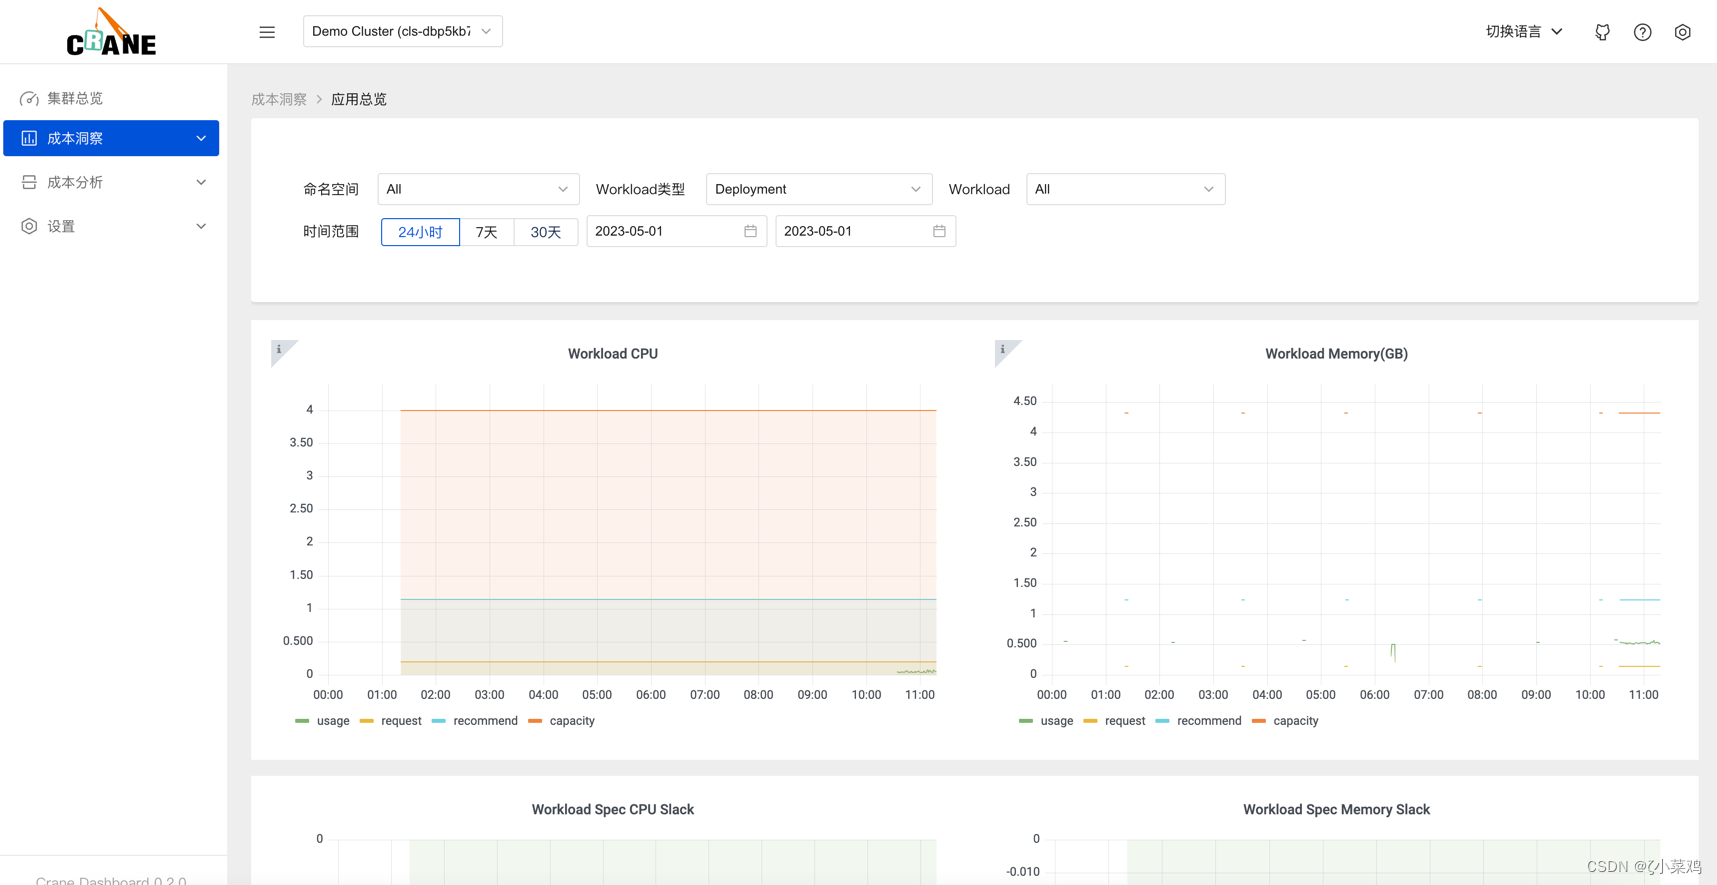Open the settings hexagon icon in header
This screenshot has height=885, width=1717.
point(1682,32)
